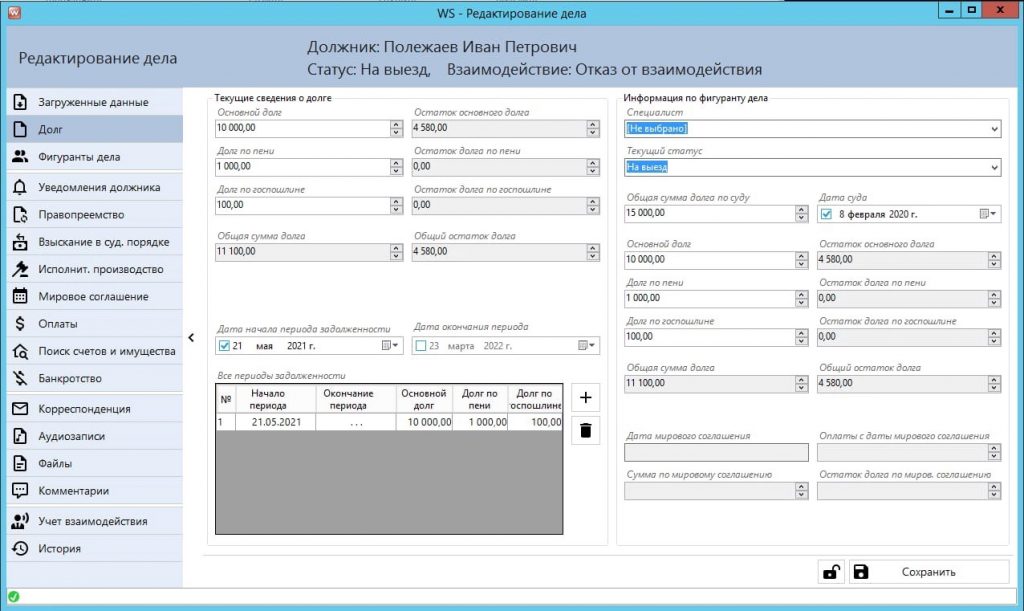Viewport: 1024px width, 611px height.
Task: Click the Правопреемство document icon
Action: click(20, 215)
